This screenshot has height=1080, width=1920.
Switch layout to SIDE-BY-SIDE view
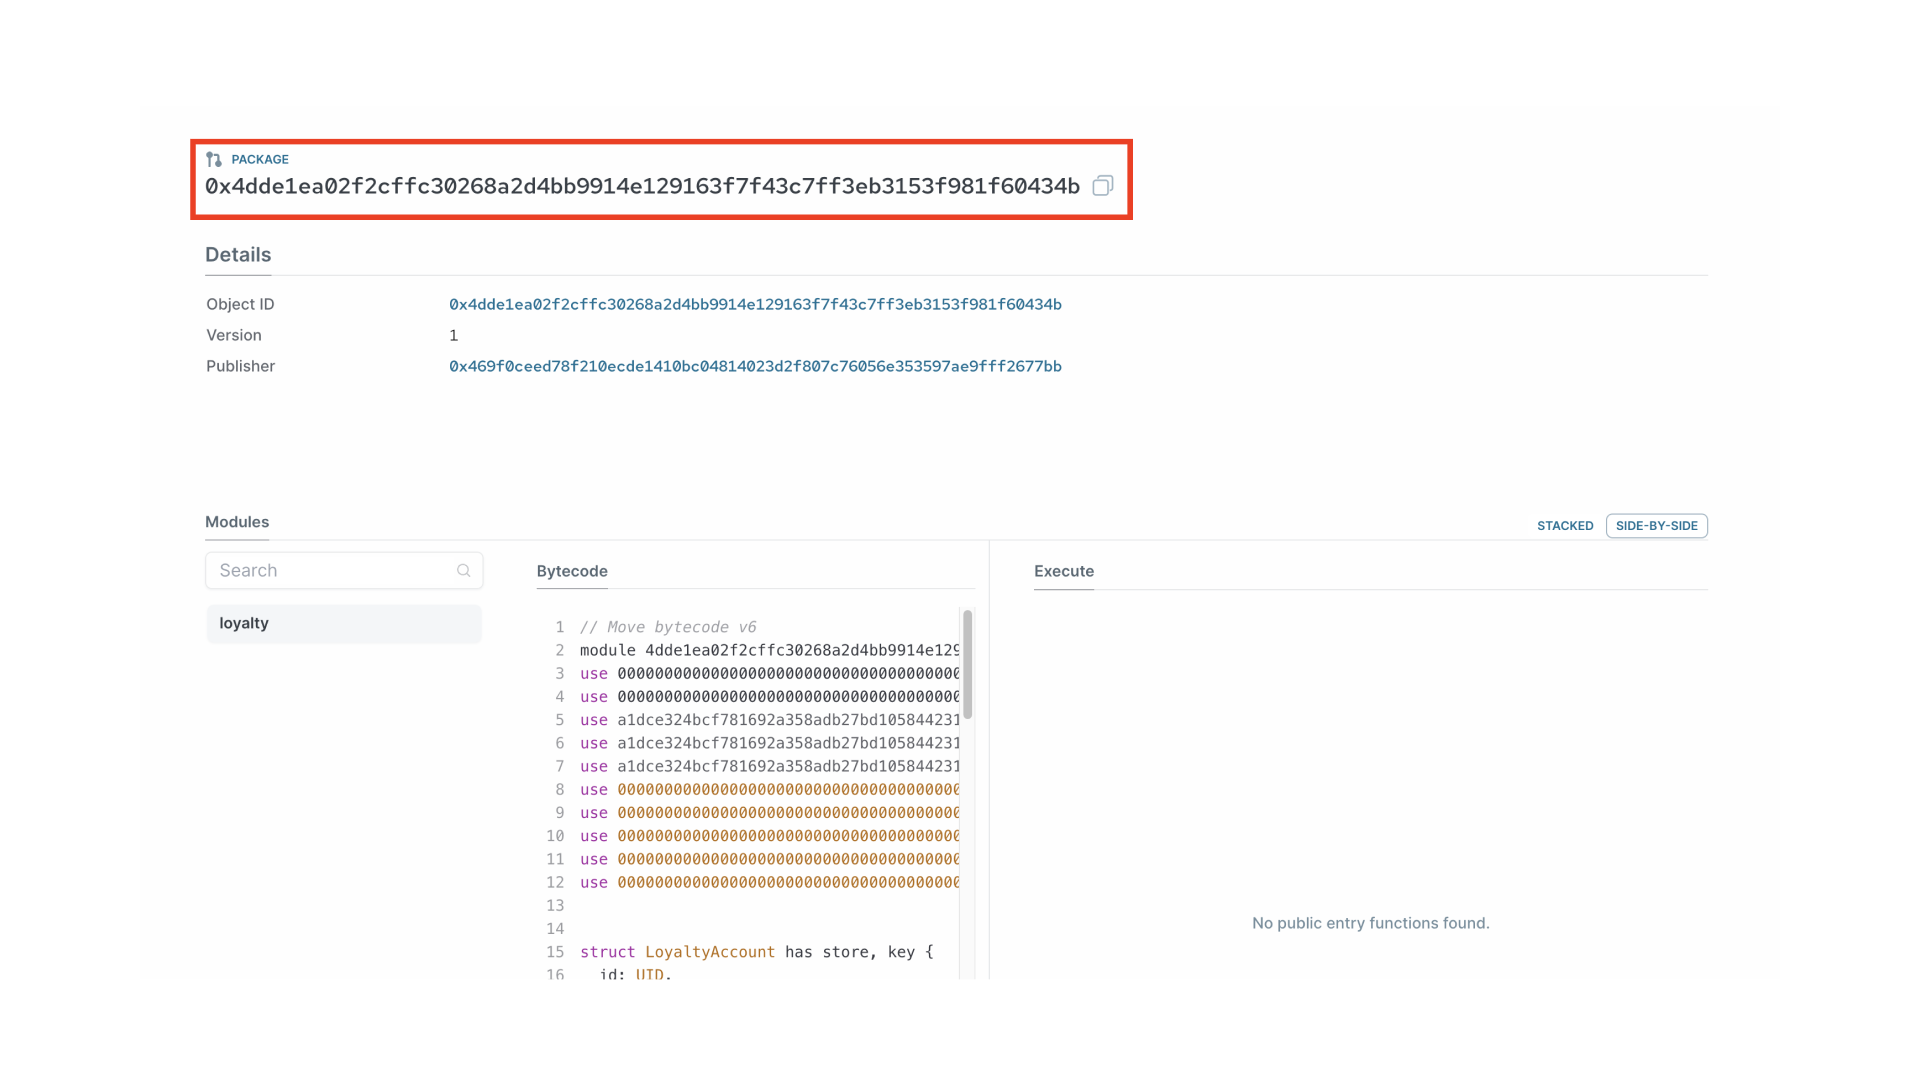click(x=1656, y=526)
